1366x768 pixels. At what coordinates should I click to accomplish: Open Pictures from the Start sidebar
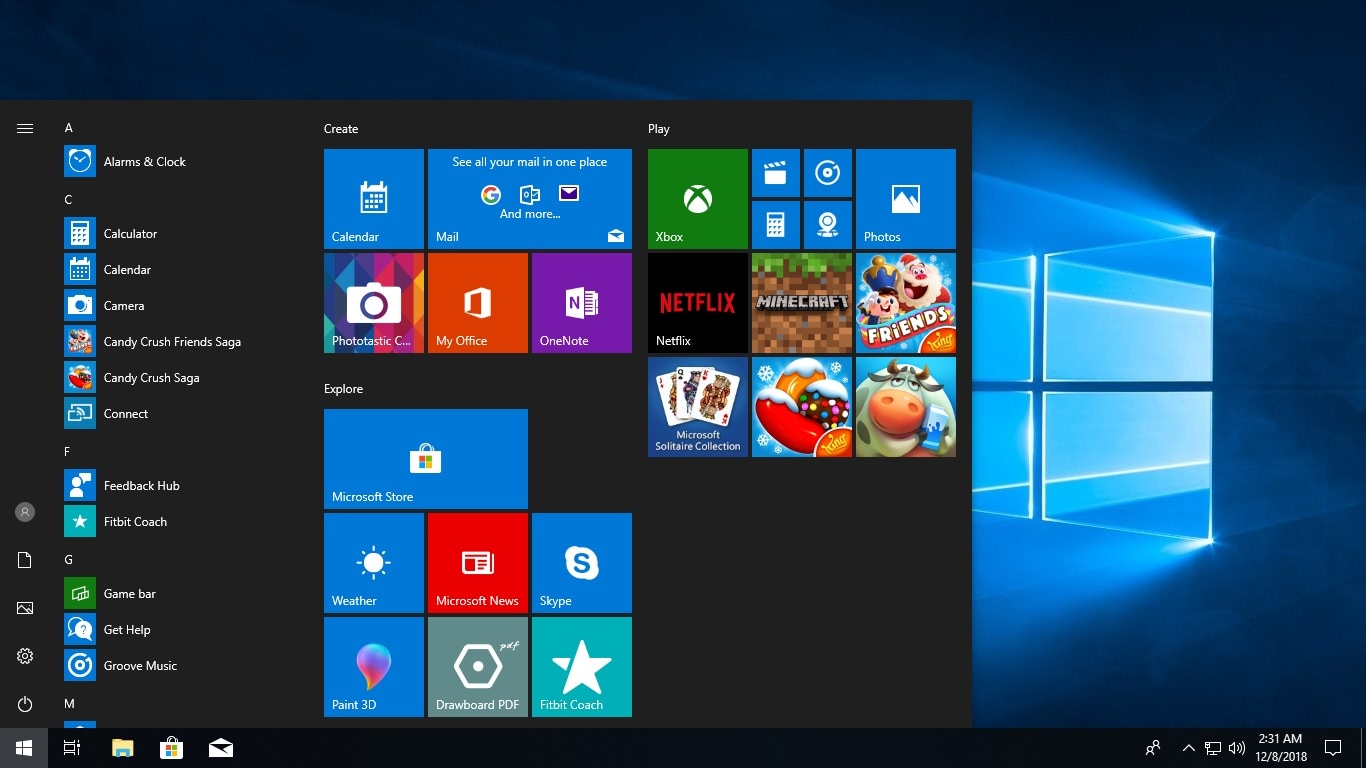[25, 608]
